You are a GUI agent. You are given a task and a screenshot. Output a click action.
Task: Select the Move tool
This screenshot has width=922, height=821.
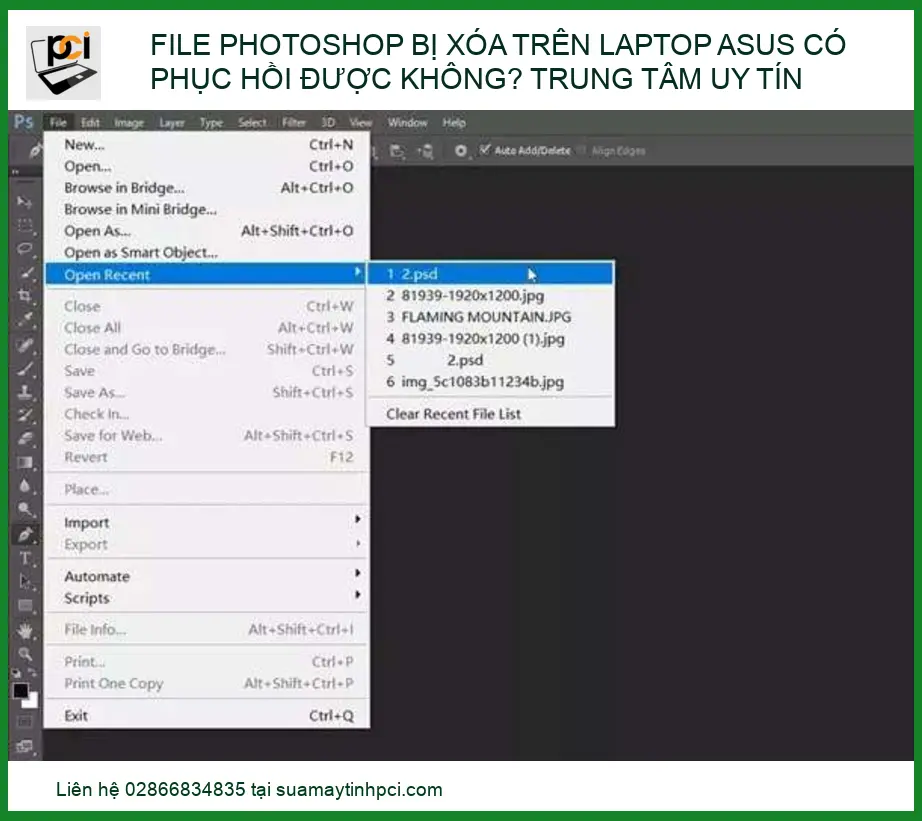(x=25, y=200)
